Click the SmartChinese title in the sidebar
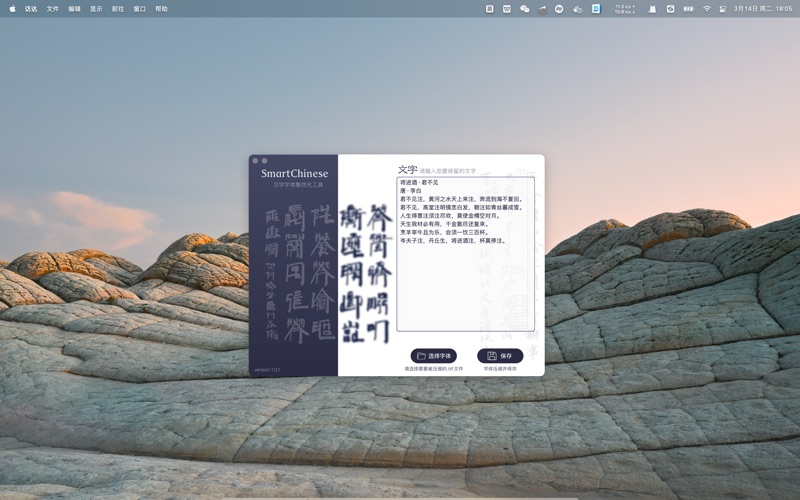Image resolution: width=800 pixels, height=500 pixels. (x=294, y=173)
